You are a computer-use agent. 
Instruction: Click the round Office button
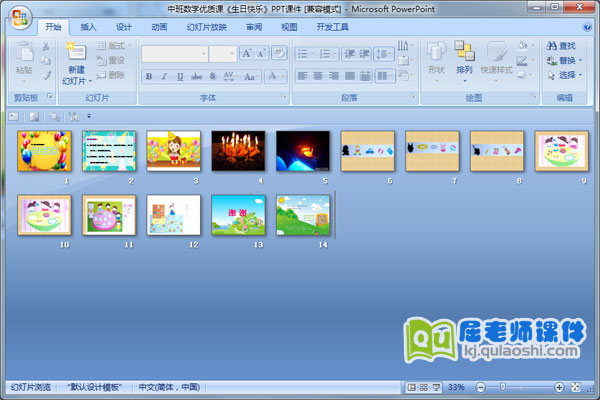[x=21, y=18]
